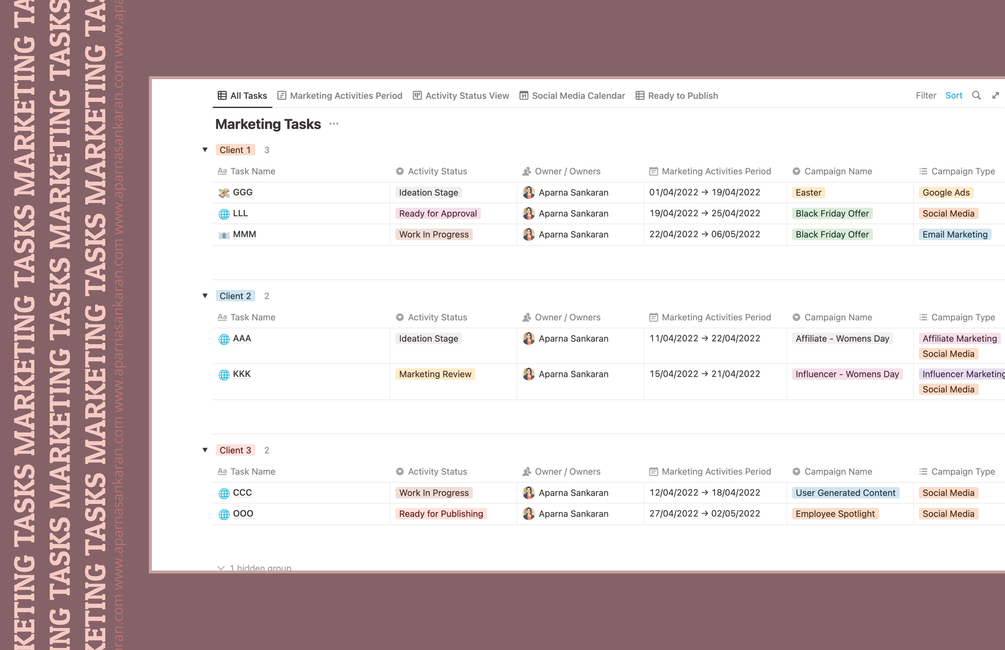The image size is (1005, 650).
Task: Click the date range 01/04/2022 → 19/04/2022
Action: pos(704,192)
